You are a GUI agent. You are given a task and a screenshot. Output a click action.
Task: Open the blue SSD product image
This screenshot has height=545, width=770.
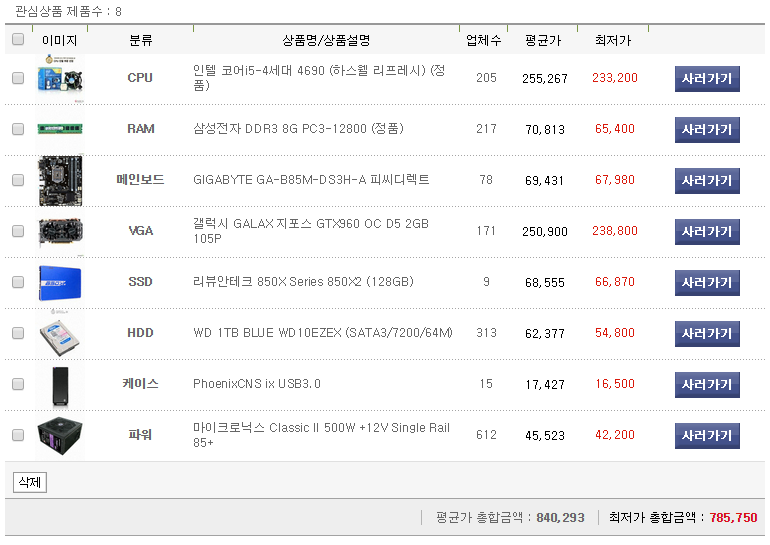(x=60, y=282)
